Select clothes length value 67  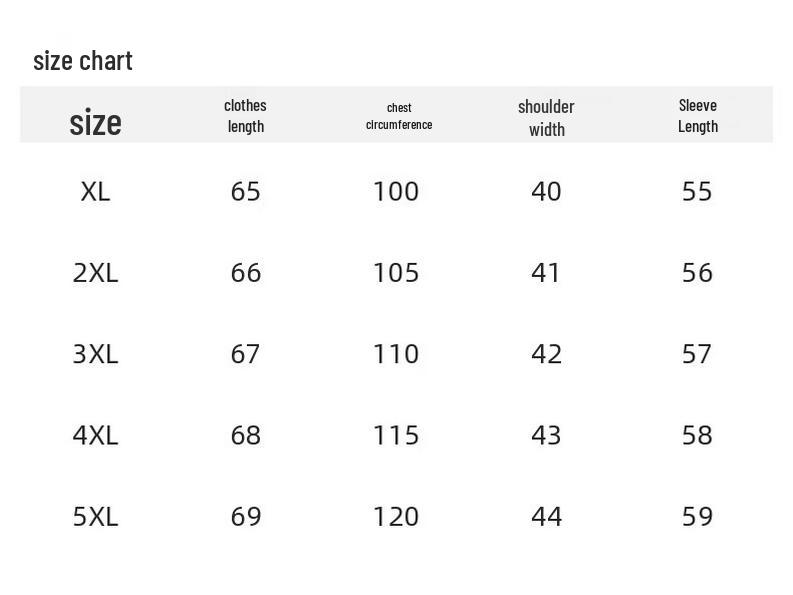(245, 354)
